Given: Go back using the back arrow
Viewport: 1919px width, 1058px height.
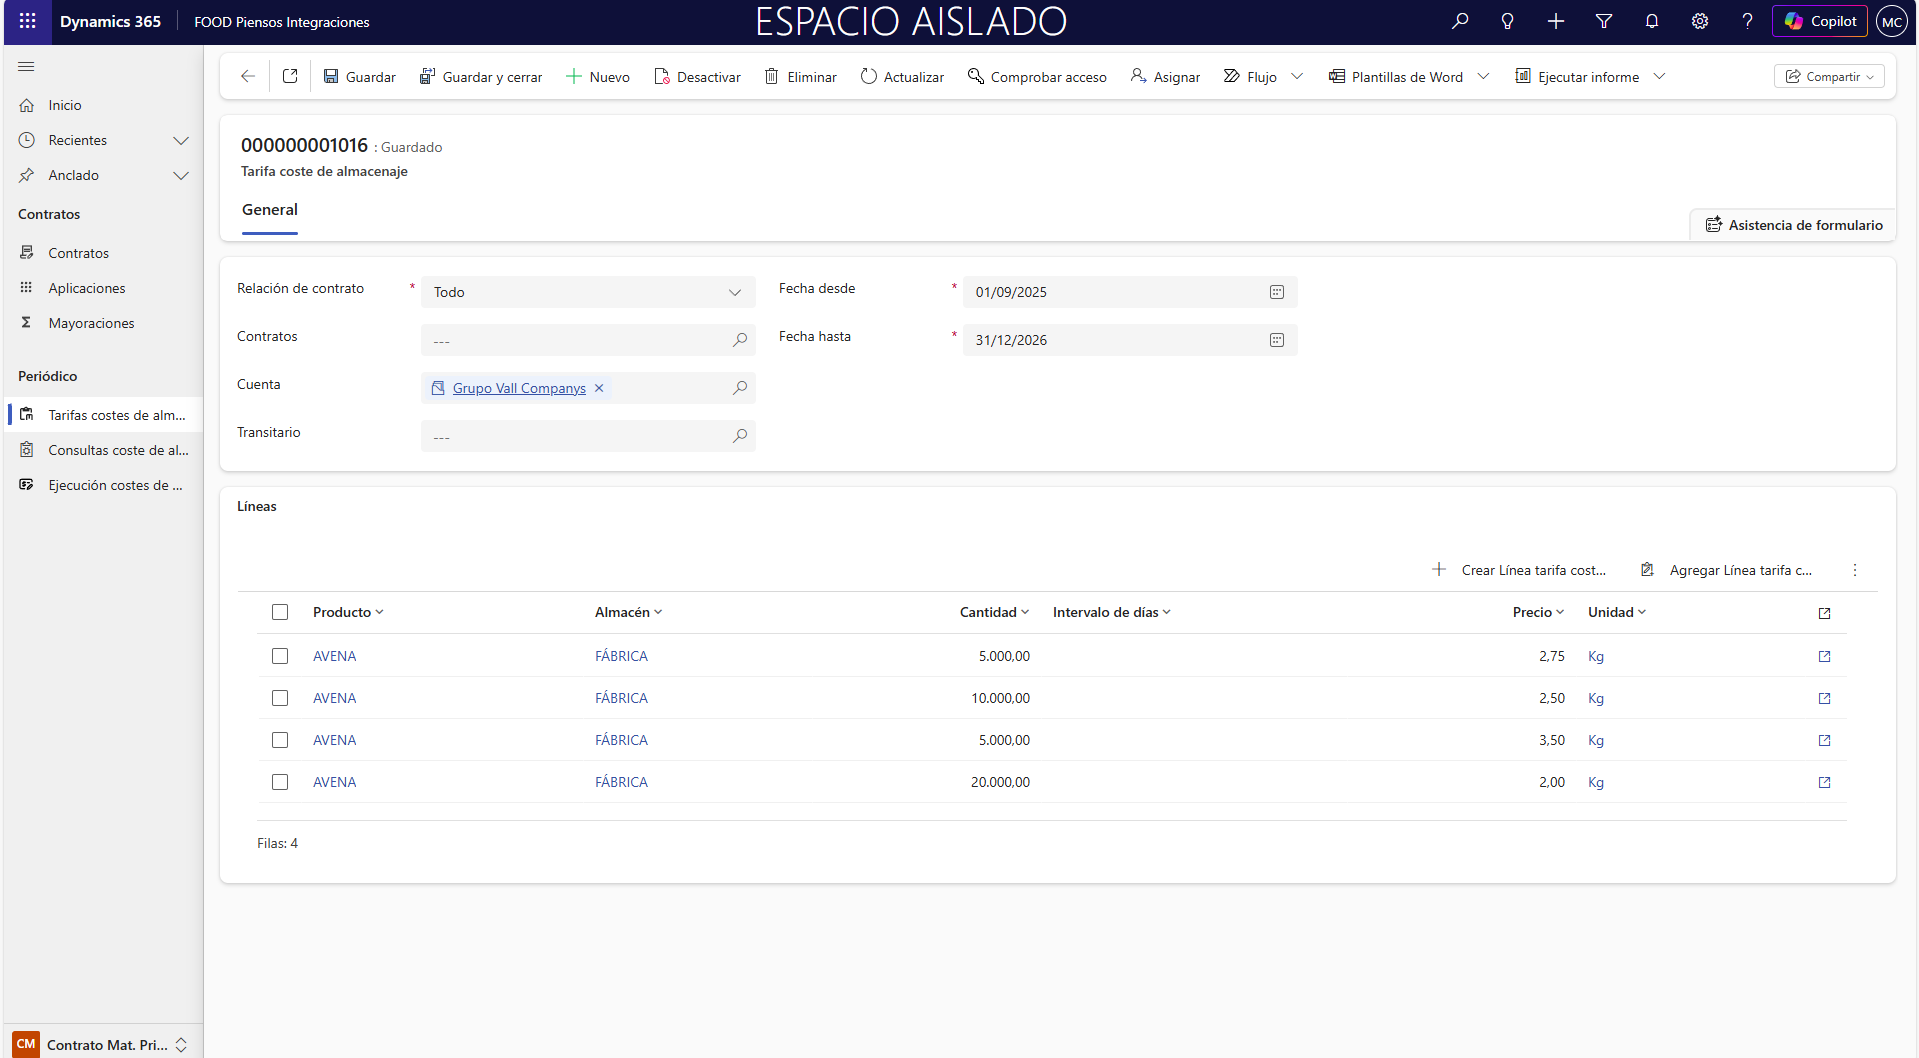Looking at the screenshot, I should (x=248, y=77).
